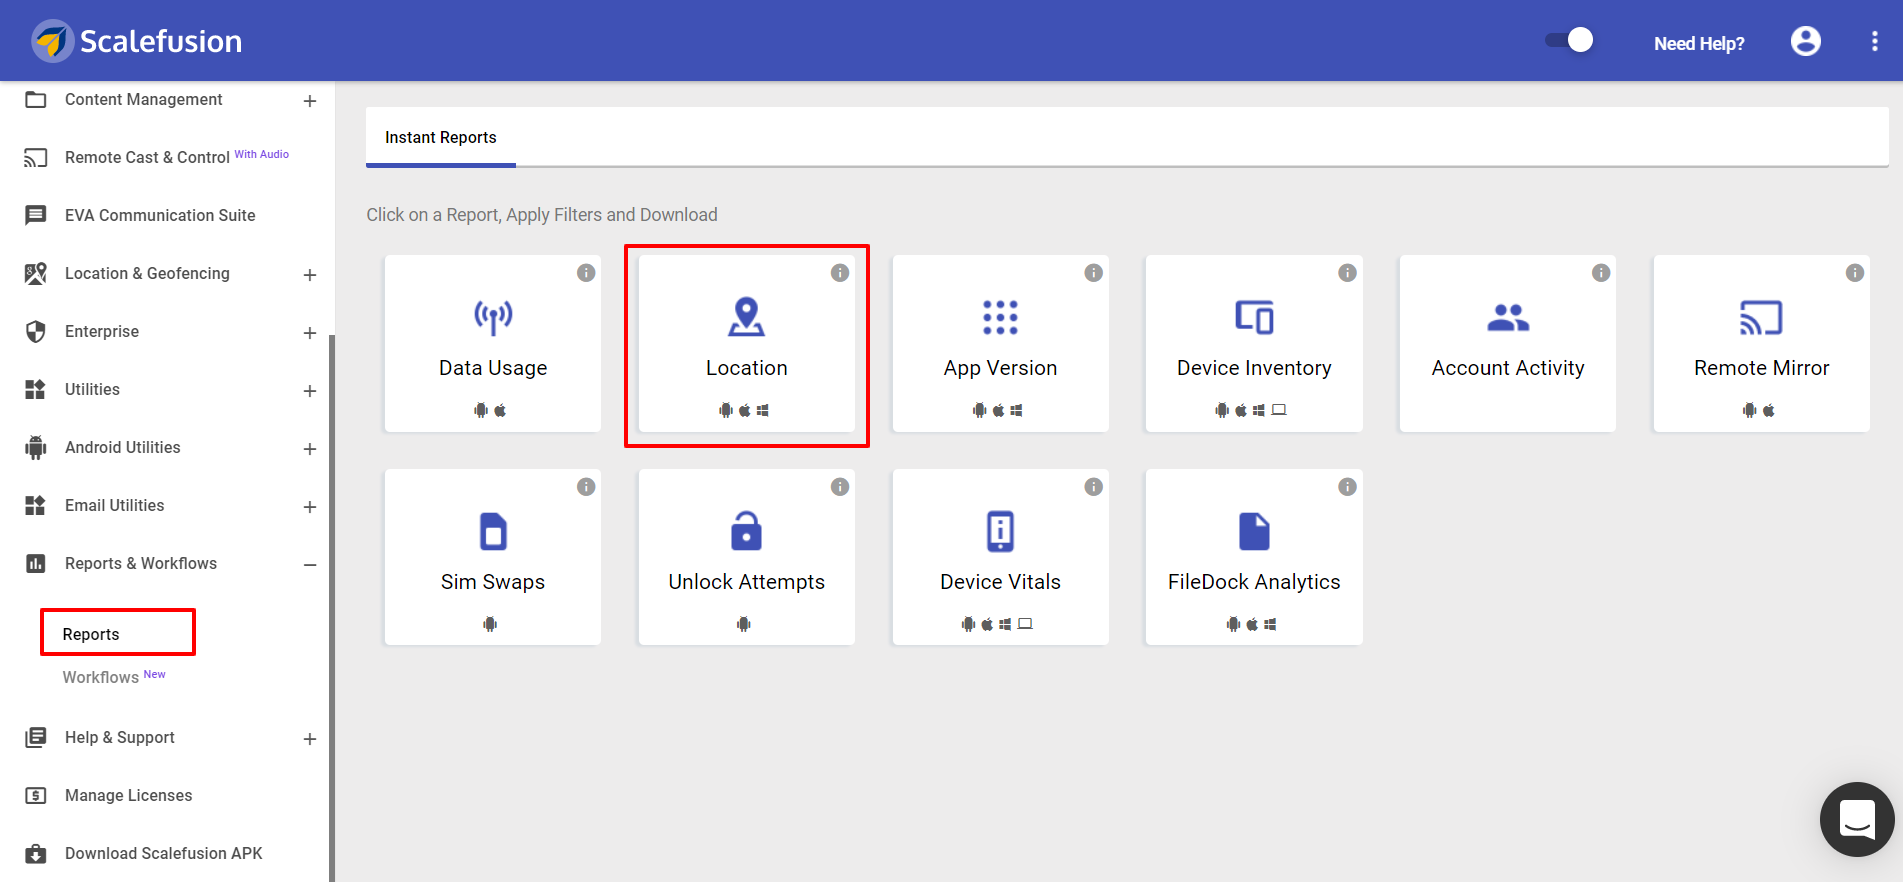Click the info icon on Unlock Attempts card
The width and height of the screenshot is (1903, 882).
tap(840, 487)
